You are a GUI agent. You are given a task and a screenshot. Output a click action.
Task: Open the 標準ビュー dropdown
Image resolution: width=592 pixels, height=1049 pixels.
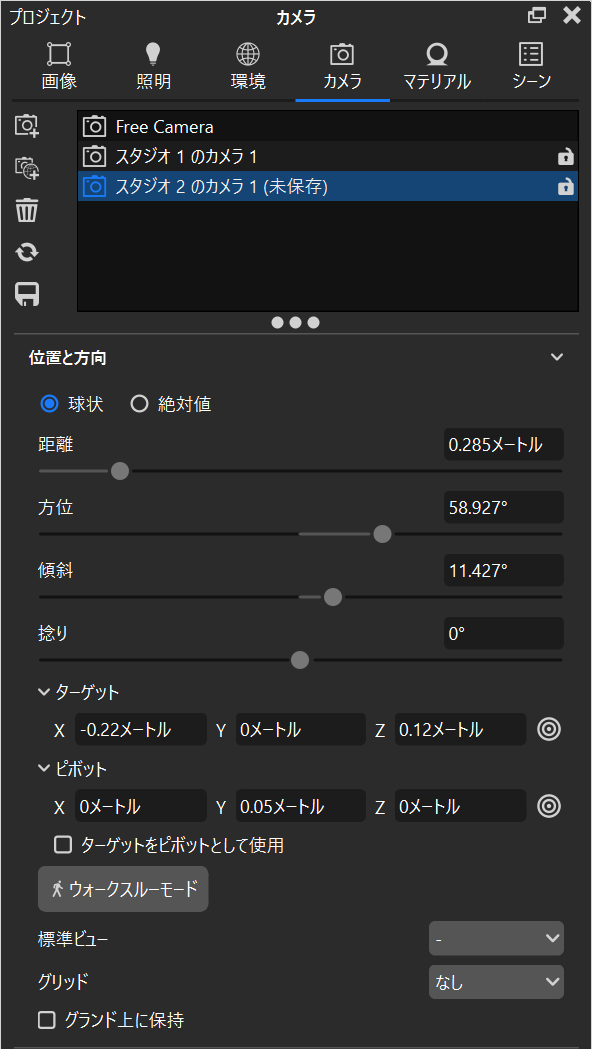[496, 938]
